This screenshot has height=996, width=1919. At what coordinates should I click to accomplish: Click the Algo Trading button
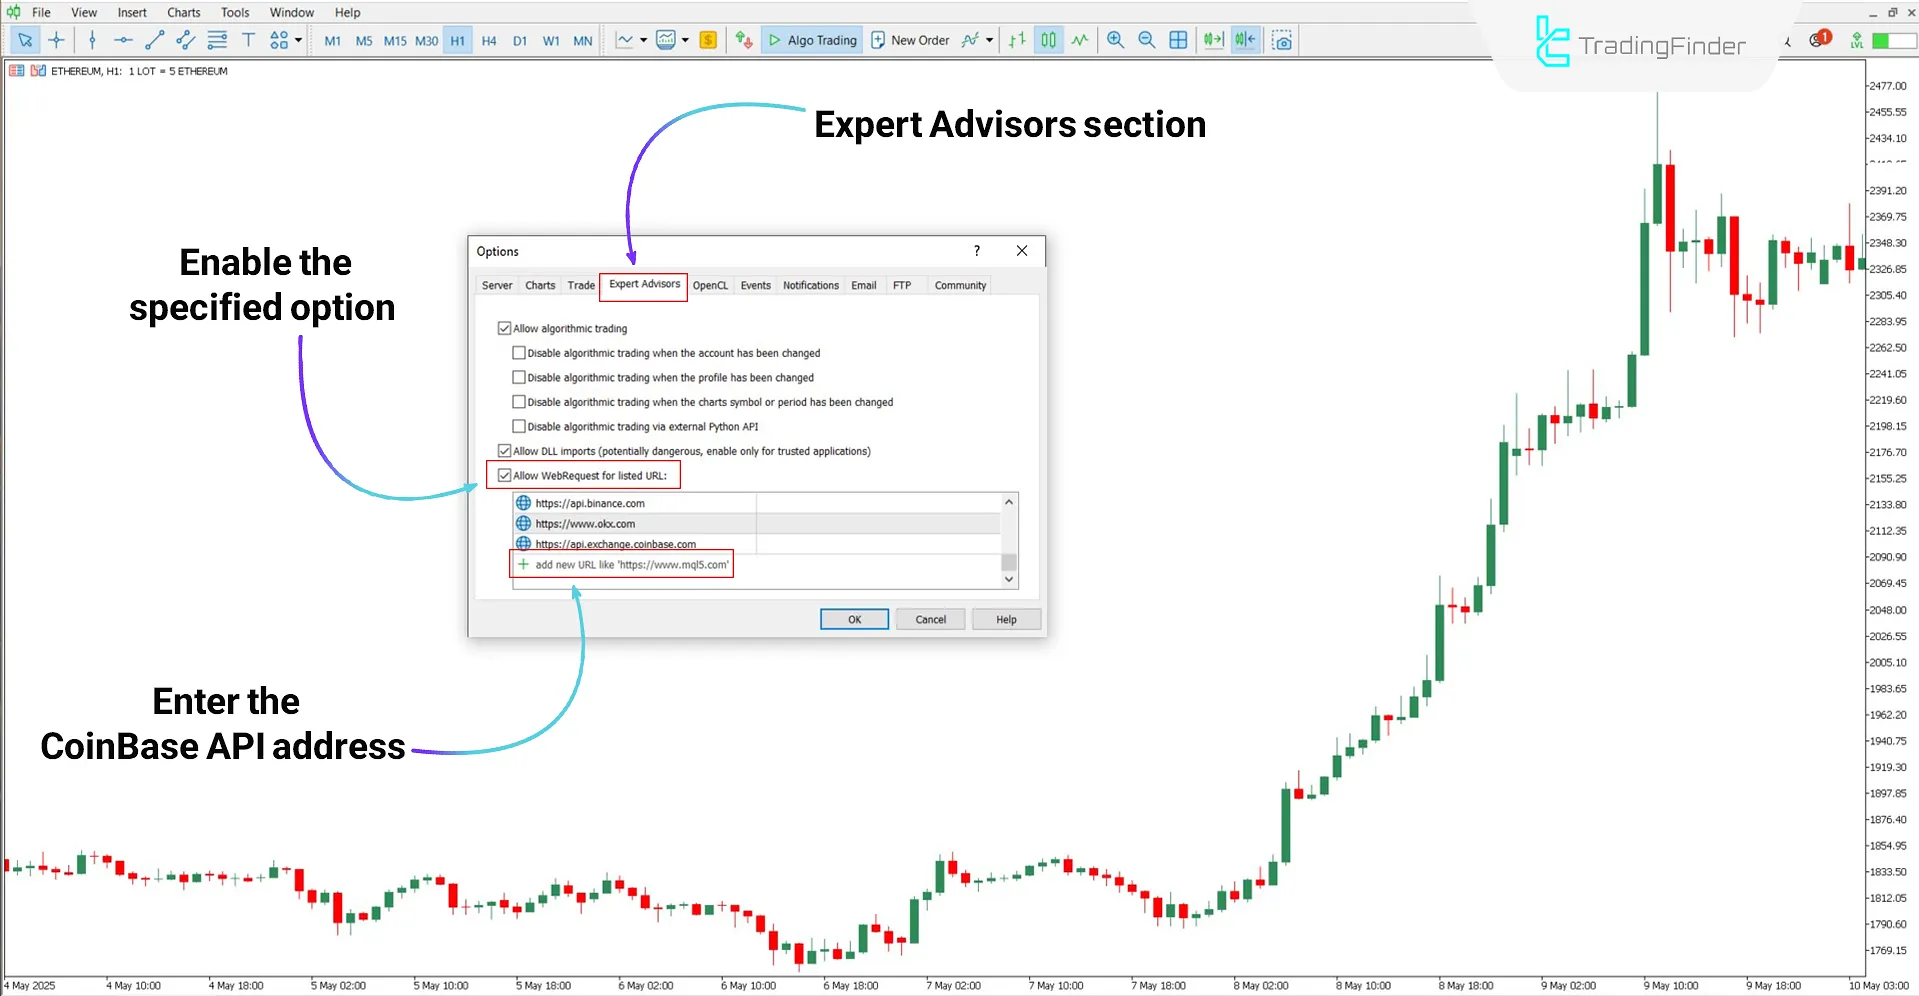point(811,40)
